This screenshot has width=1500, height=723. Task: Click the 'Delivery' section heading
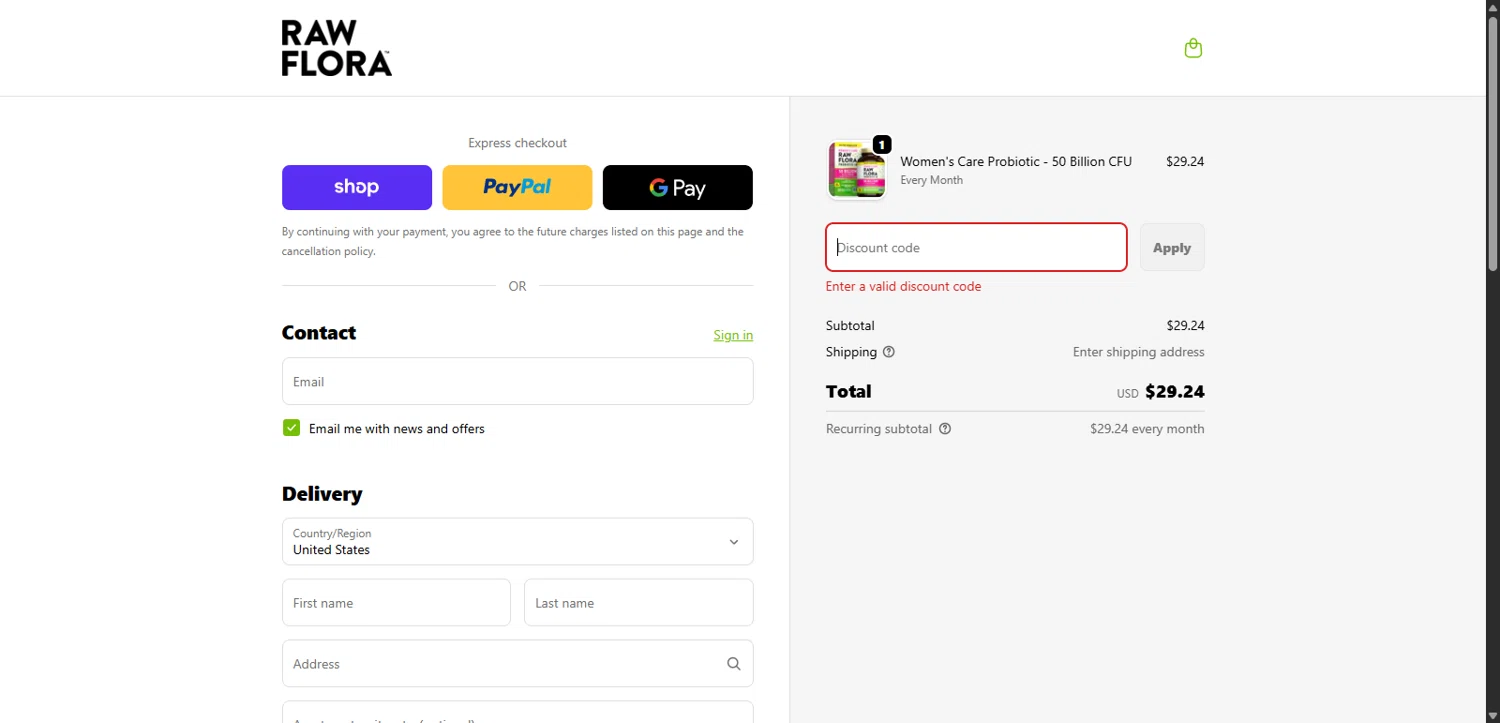point(322,494)
